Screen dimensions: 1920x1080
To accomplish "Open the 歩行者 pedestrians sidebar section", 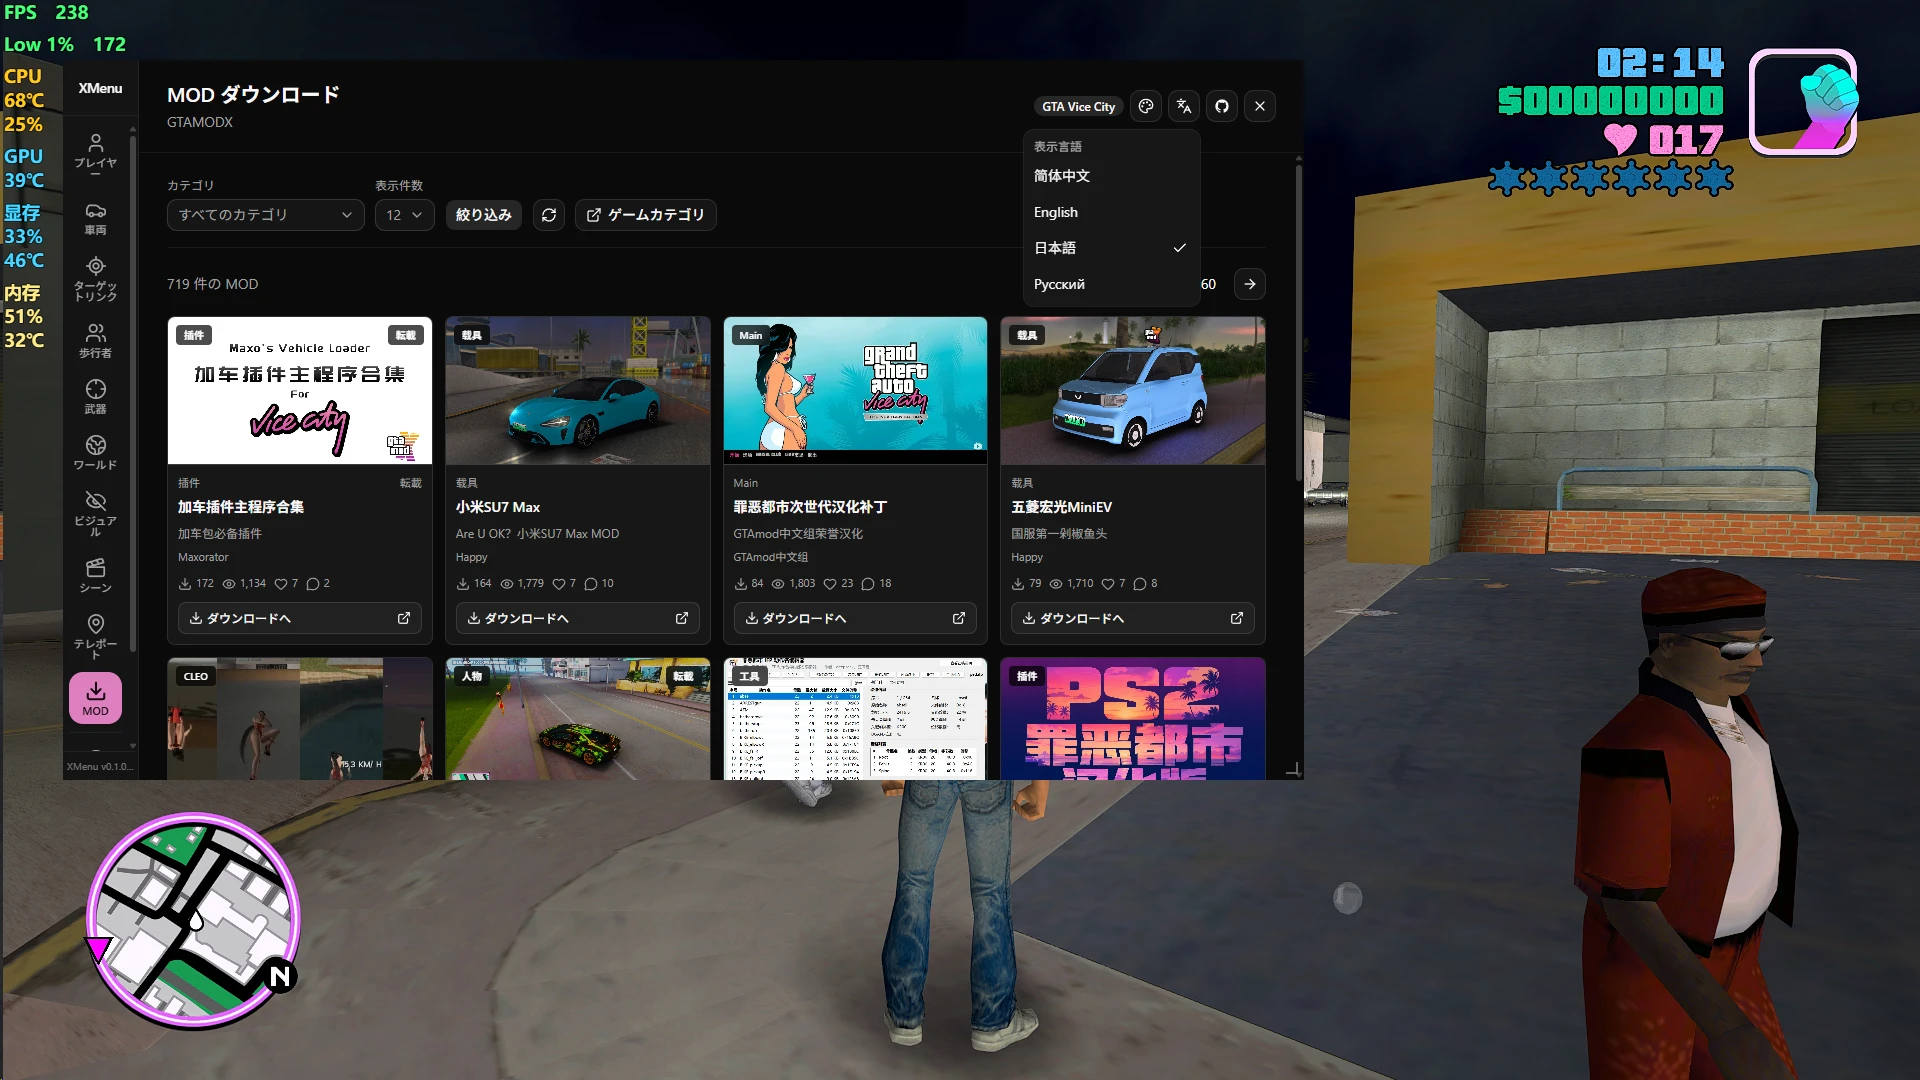I will 95,340.
